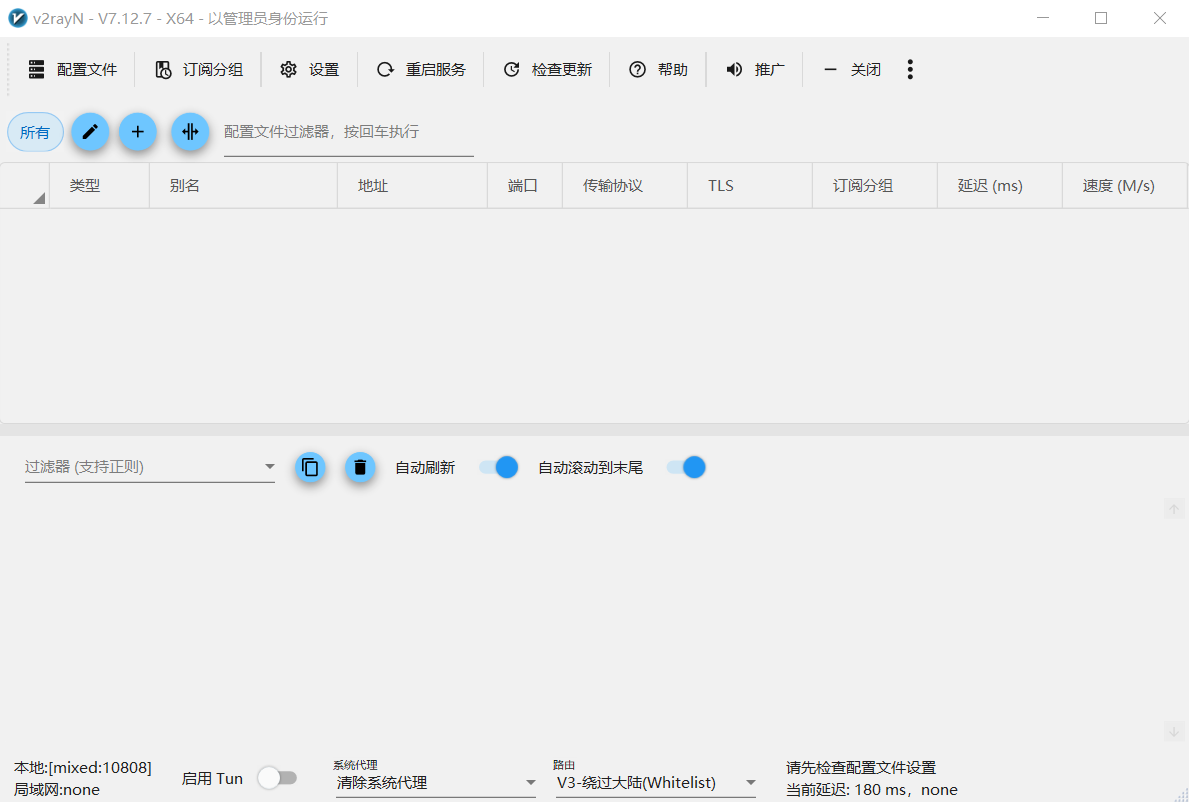Clear the log with the trash icon

click(360, 467)
